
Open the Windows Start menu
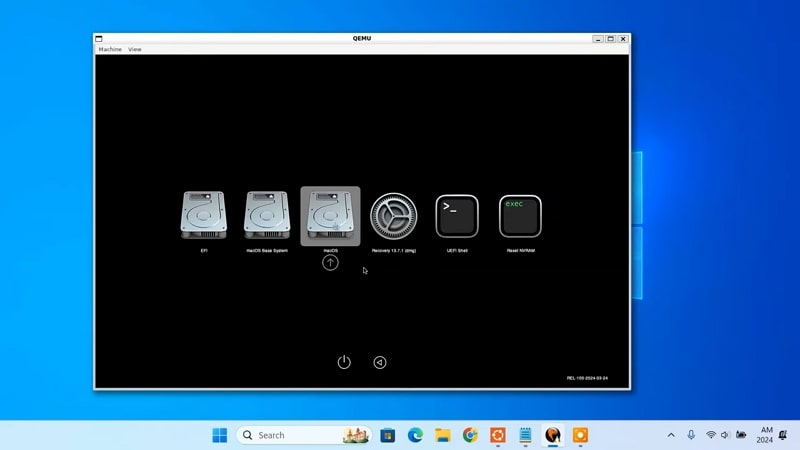(220, 435)
